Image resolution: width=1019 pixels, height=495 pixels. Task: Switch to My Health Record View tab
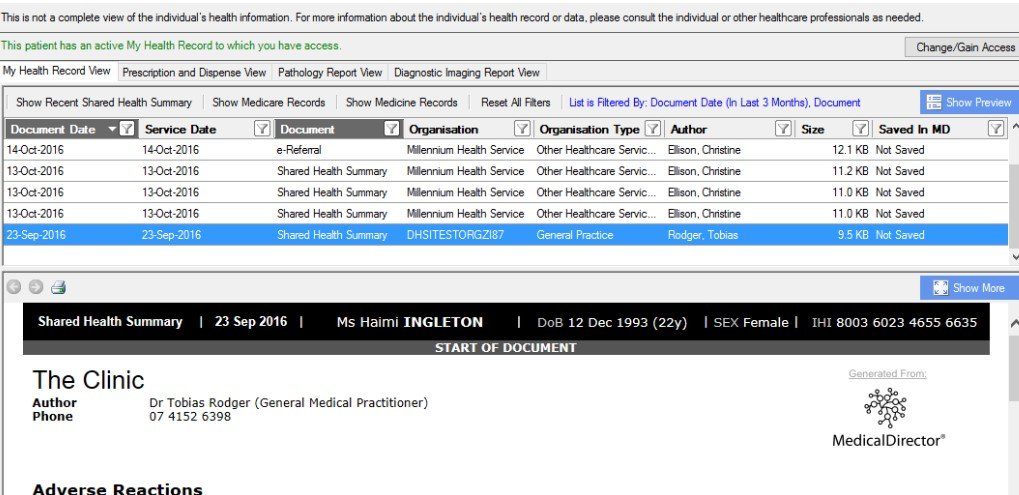tap(57, 71)
